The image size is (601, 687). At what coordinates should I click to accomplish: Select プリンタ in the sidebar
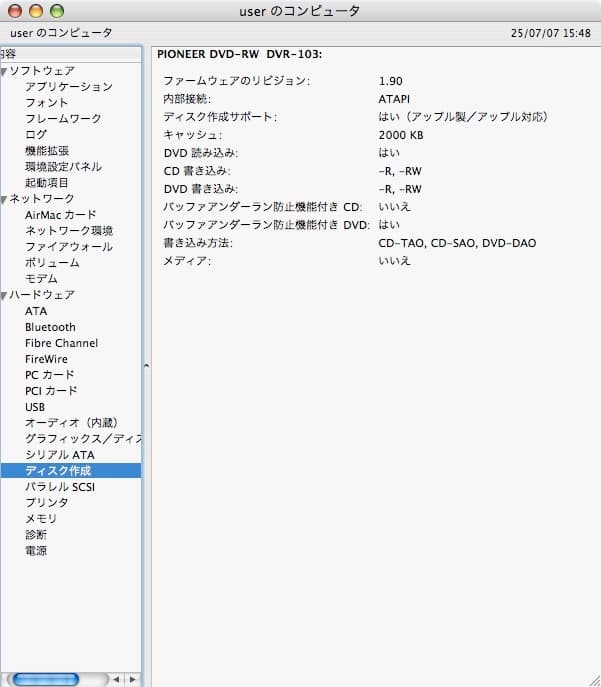pyautogui.click(x=47, y=503)
